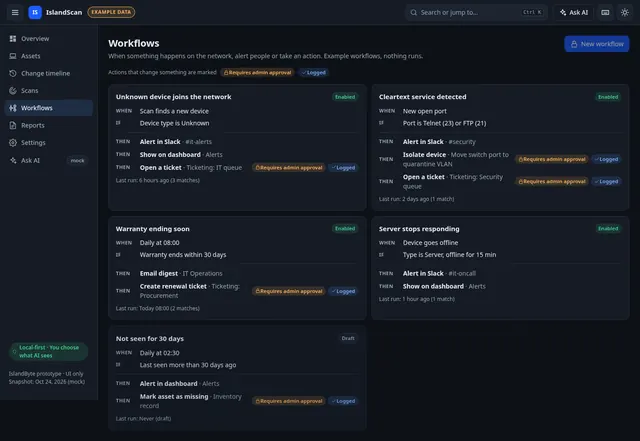This screenshot has height=441, width=640.
Task: Open Server stops responding workflow
Action: pyautogui.click(x=419, y=229)
